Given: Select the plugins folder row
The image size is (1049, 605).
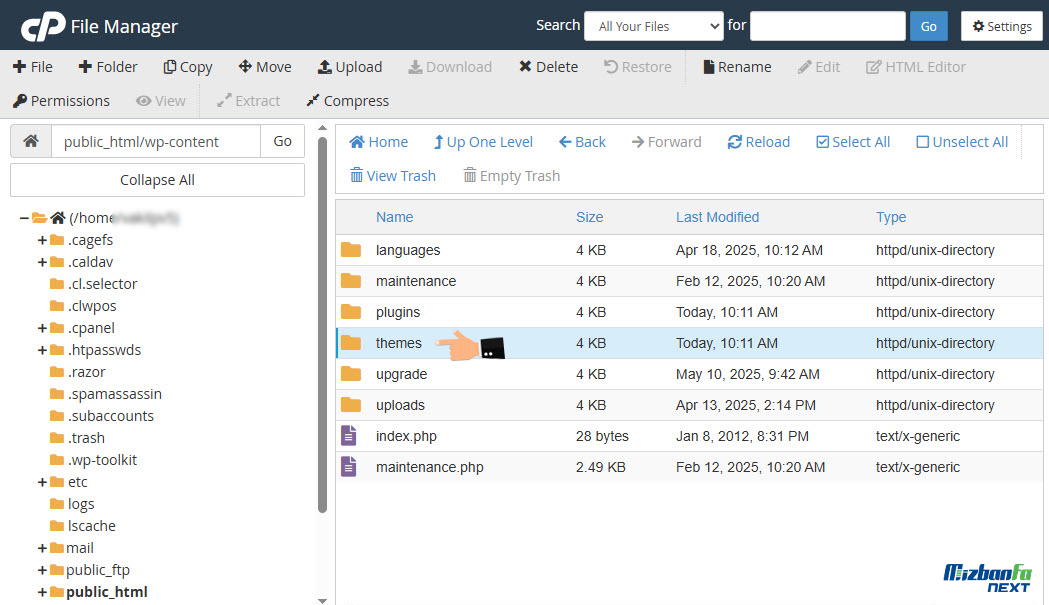Looking at the screenshot, I should [689, 312].
